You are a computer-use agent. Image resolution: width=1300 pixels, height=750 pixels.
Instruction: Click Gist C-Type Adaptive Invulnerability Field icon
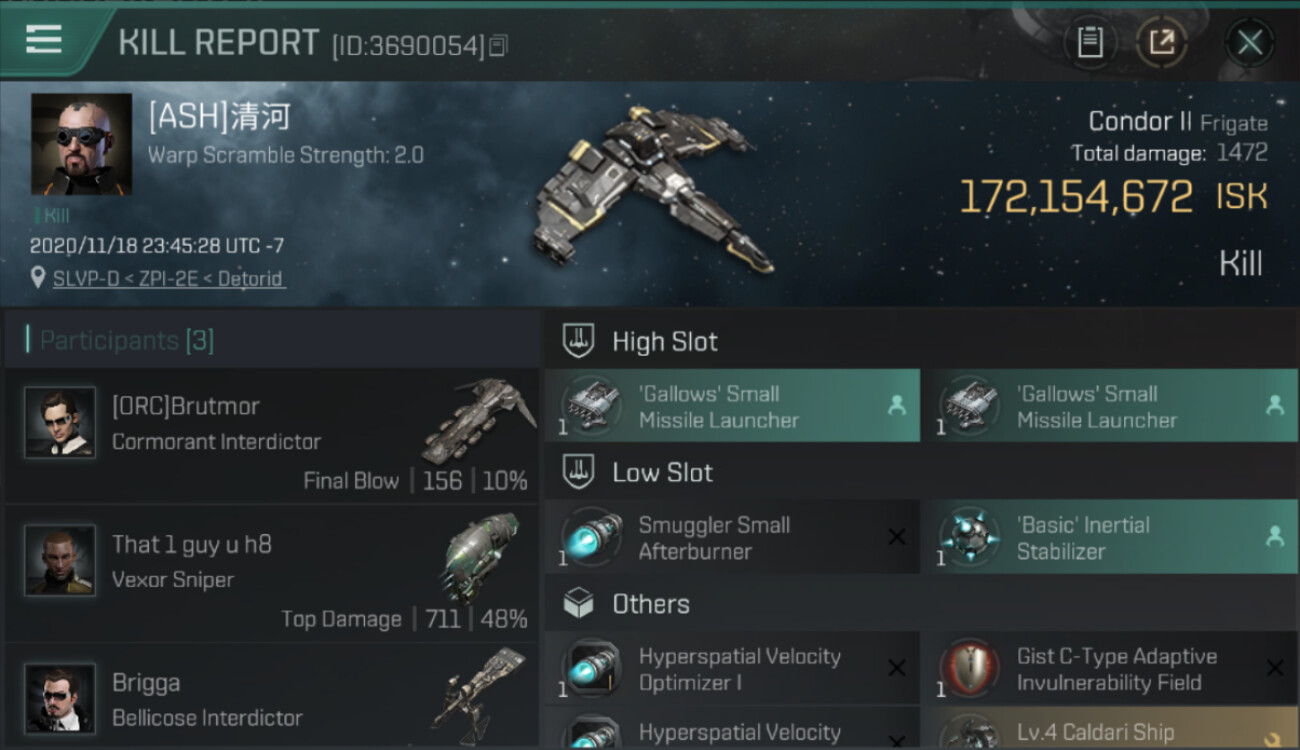tap(968, 669)
